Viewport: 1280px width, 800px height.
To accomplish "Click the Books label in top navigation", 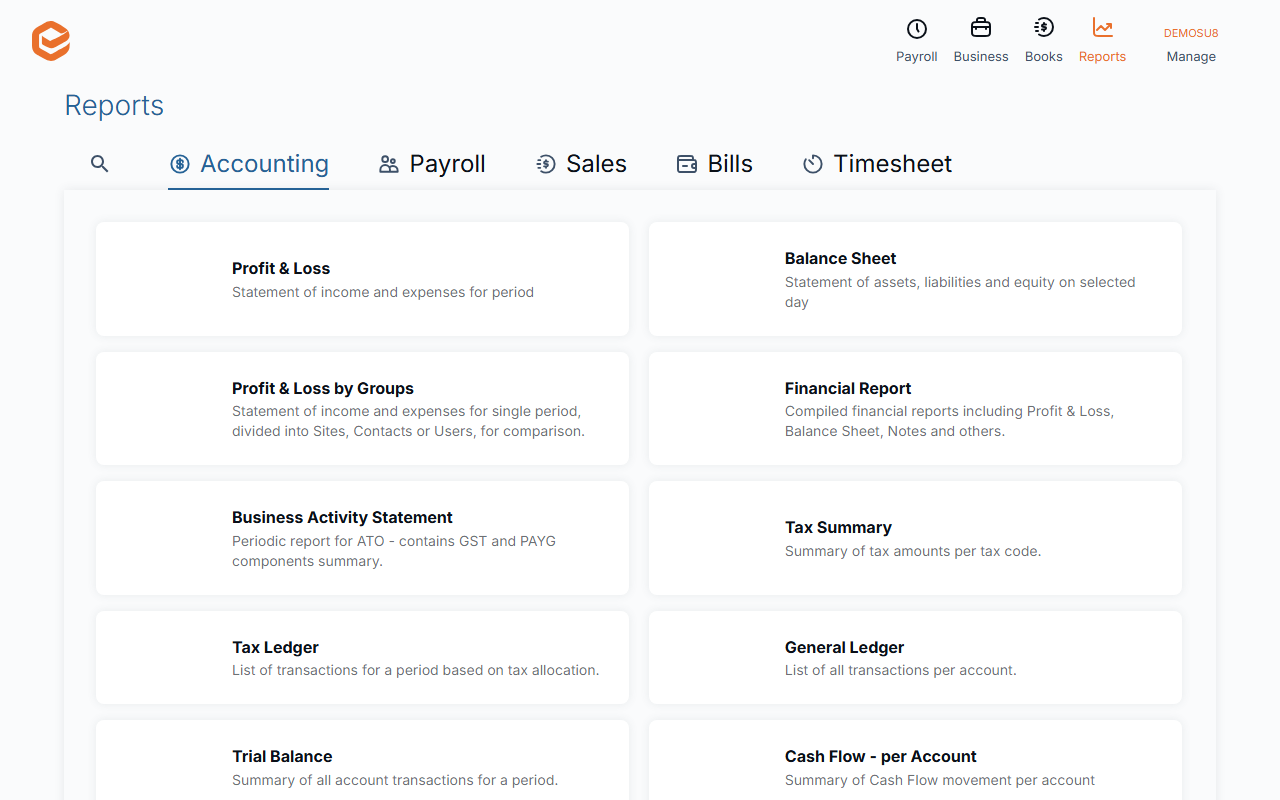I will pyautogui.click(x=1043, y=57).
